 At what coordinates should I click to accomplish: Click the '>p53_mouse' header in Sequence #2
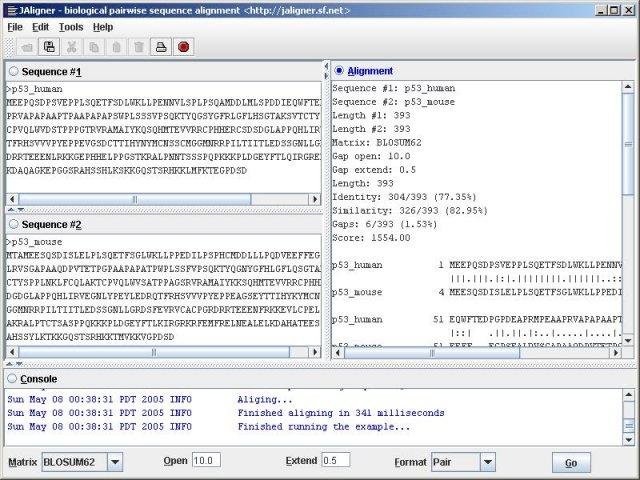click(34, 242)
